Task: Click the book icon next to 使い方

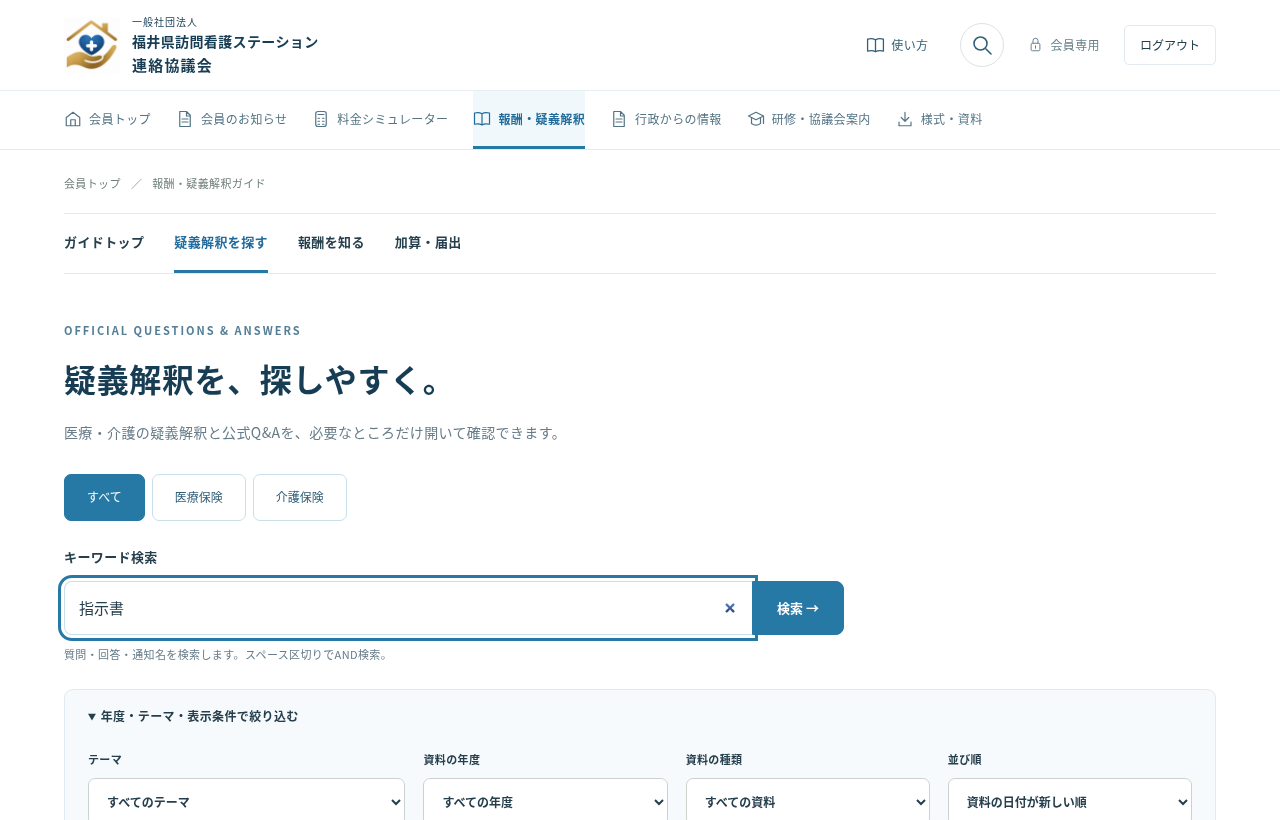Action: tap(875, 45)
